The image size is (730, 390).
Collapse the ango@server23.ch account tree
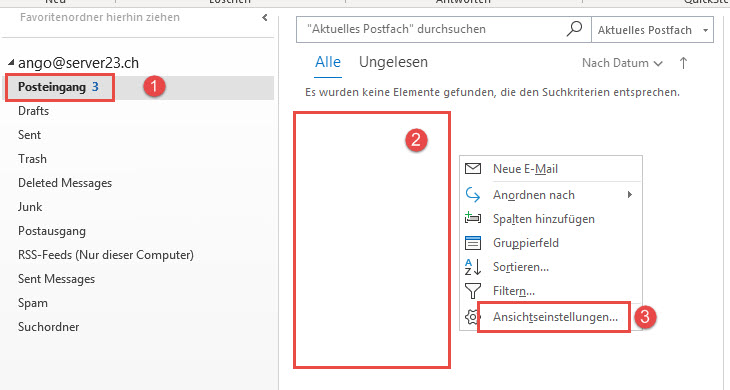coord(11,62)
